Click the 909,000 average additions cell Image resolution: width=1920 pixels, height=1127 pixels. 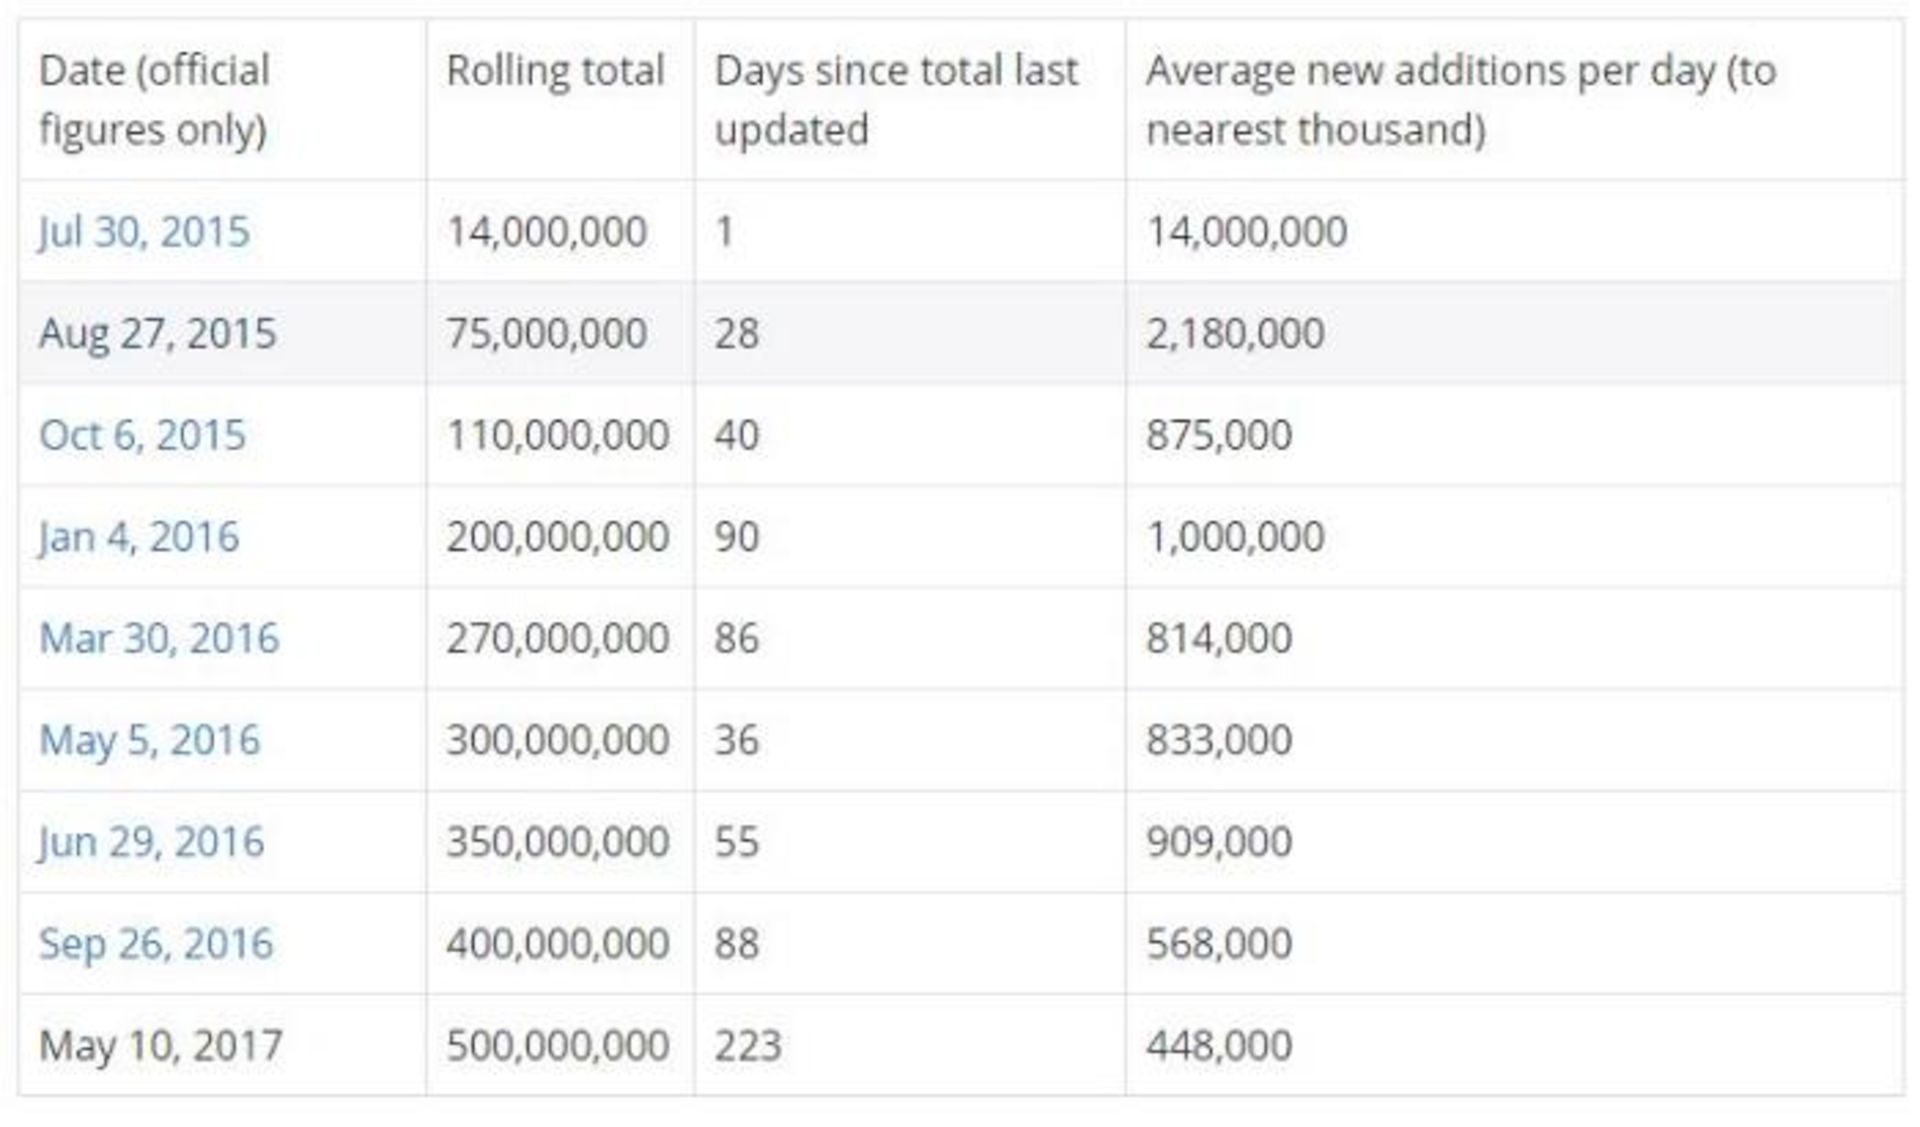pyautogui.click(x=1219, y=842)
